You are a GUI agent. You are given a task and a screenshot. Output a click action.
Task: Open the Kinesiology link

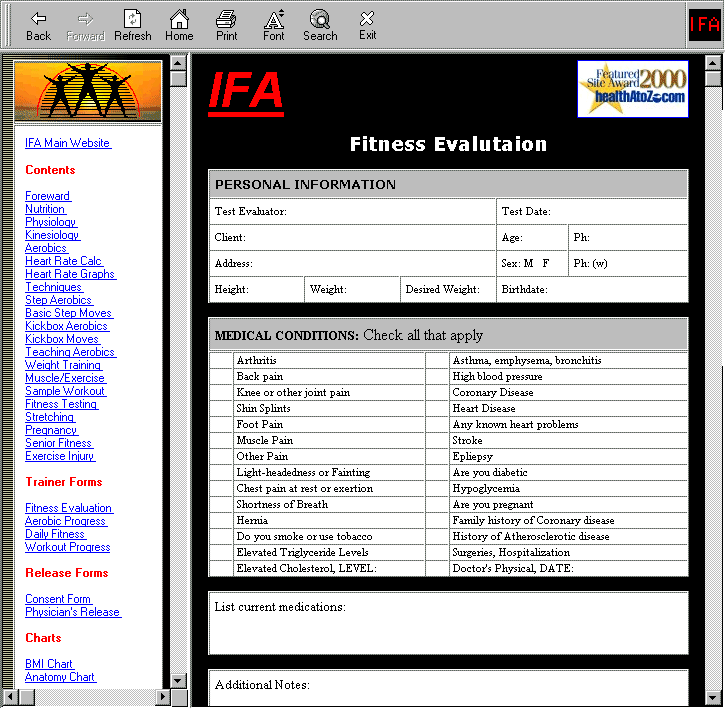tap(52, 234)
